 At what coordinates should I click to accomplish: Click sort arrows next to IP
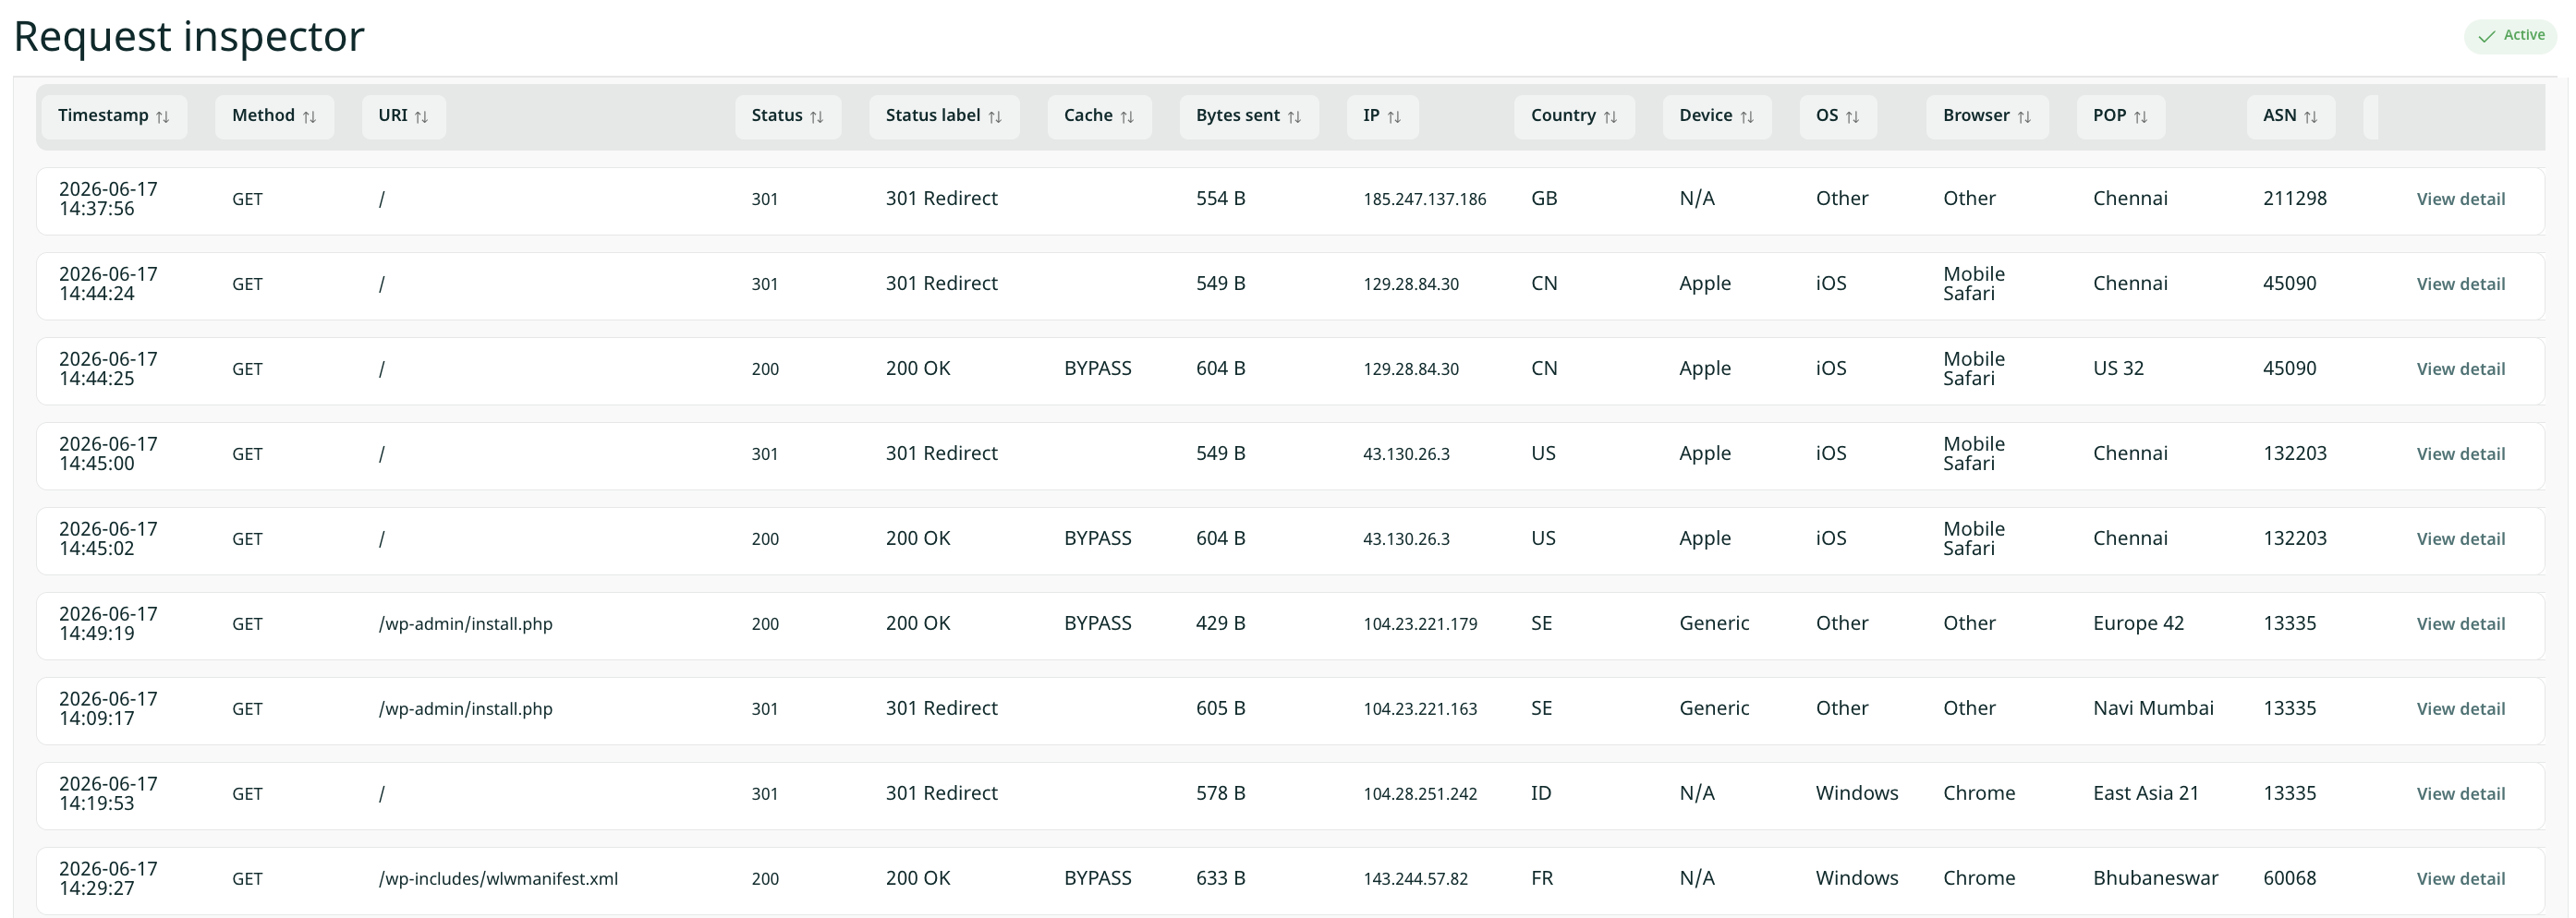point(1394,117)
